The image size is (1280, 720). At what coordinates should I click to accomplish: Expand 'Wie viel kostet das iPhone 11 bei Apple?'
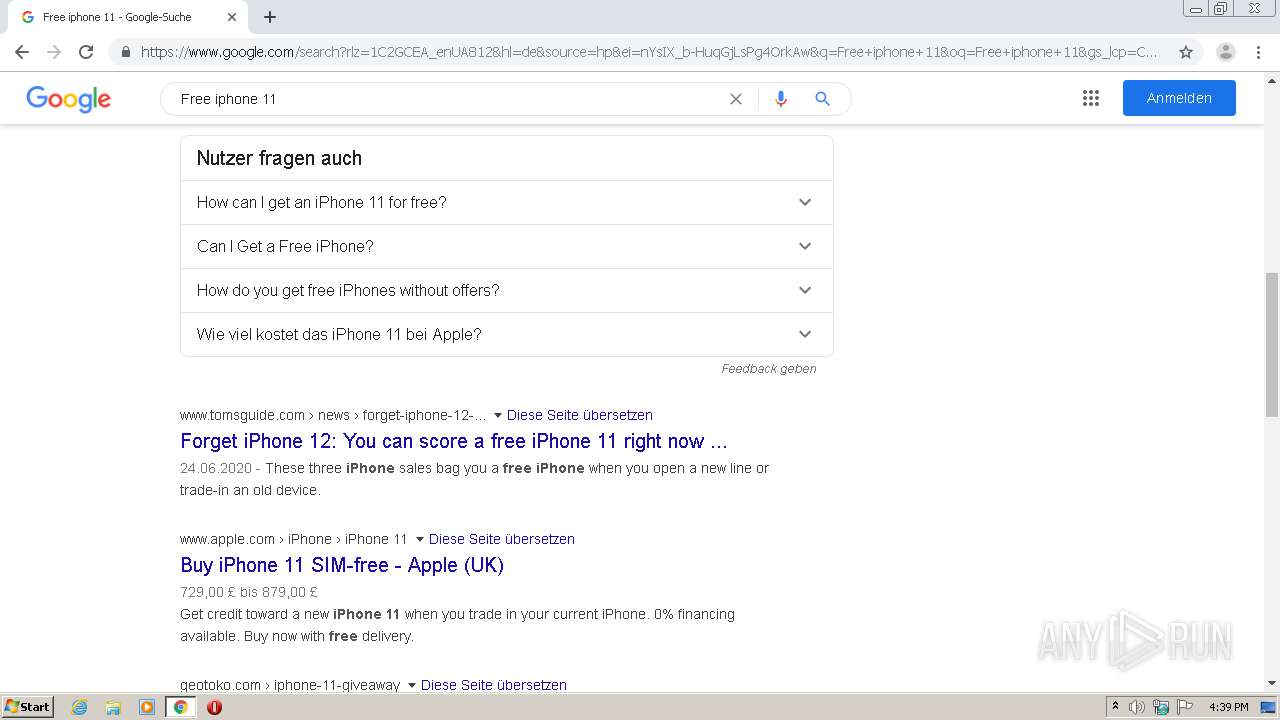[506, 334]
